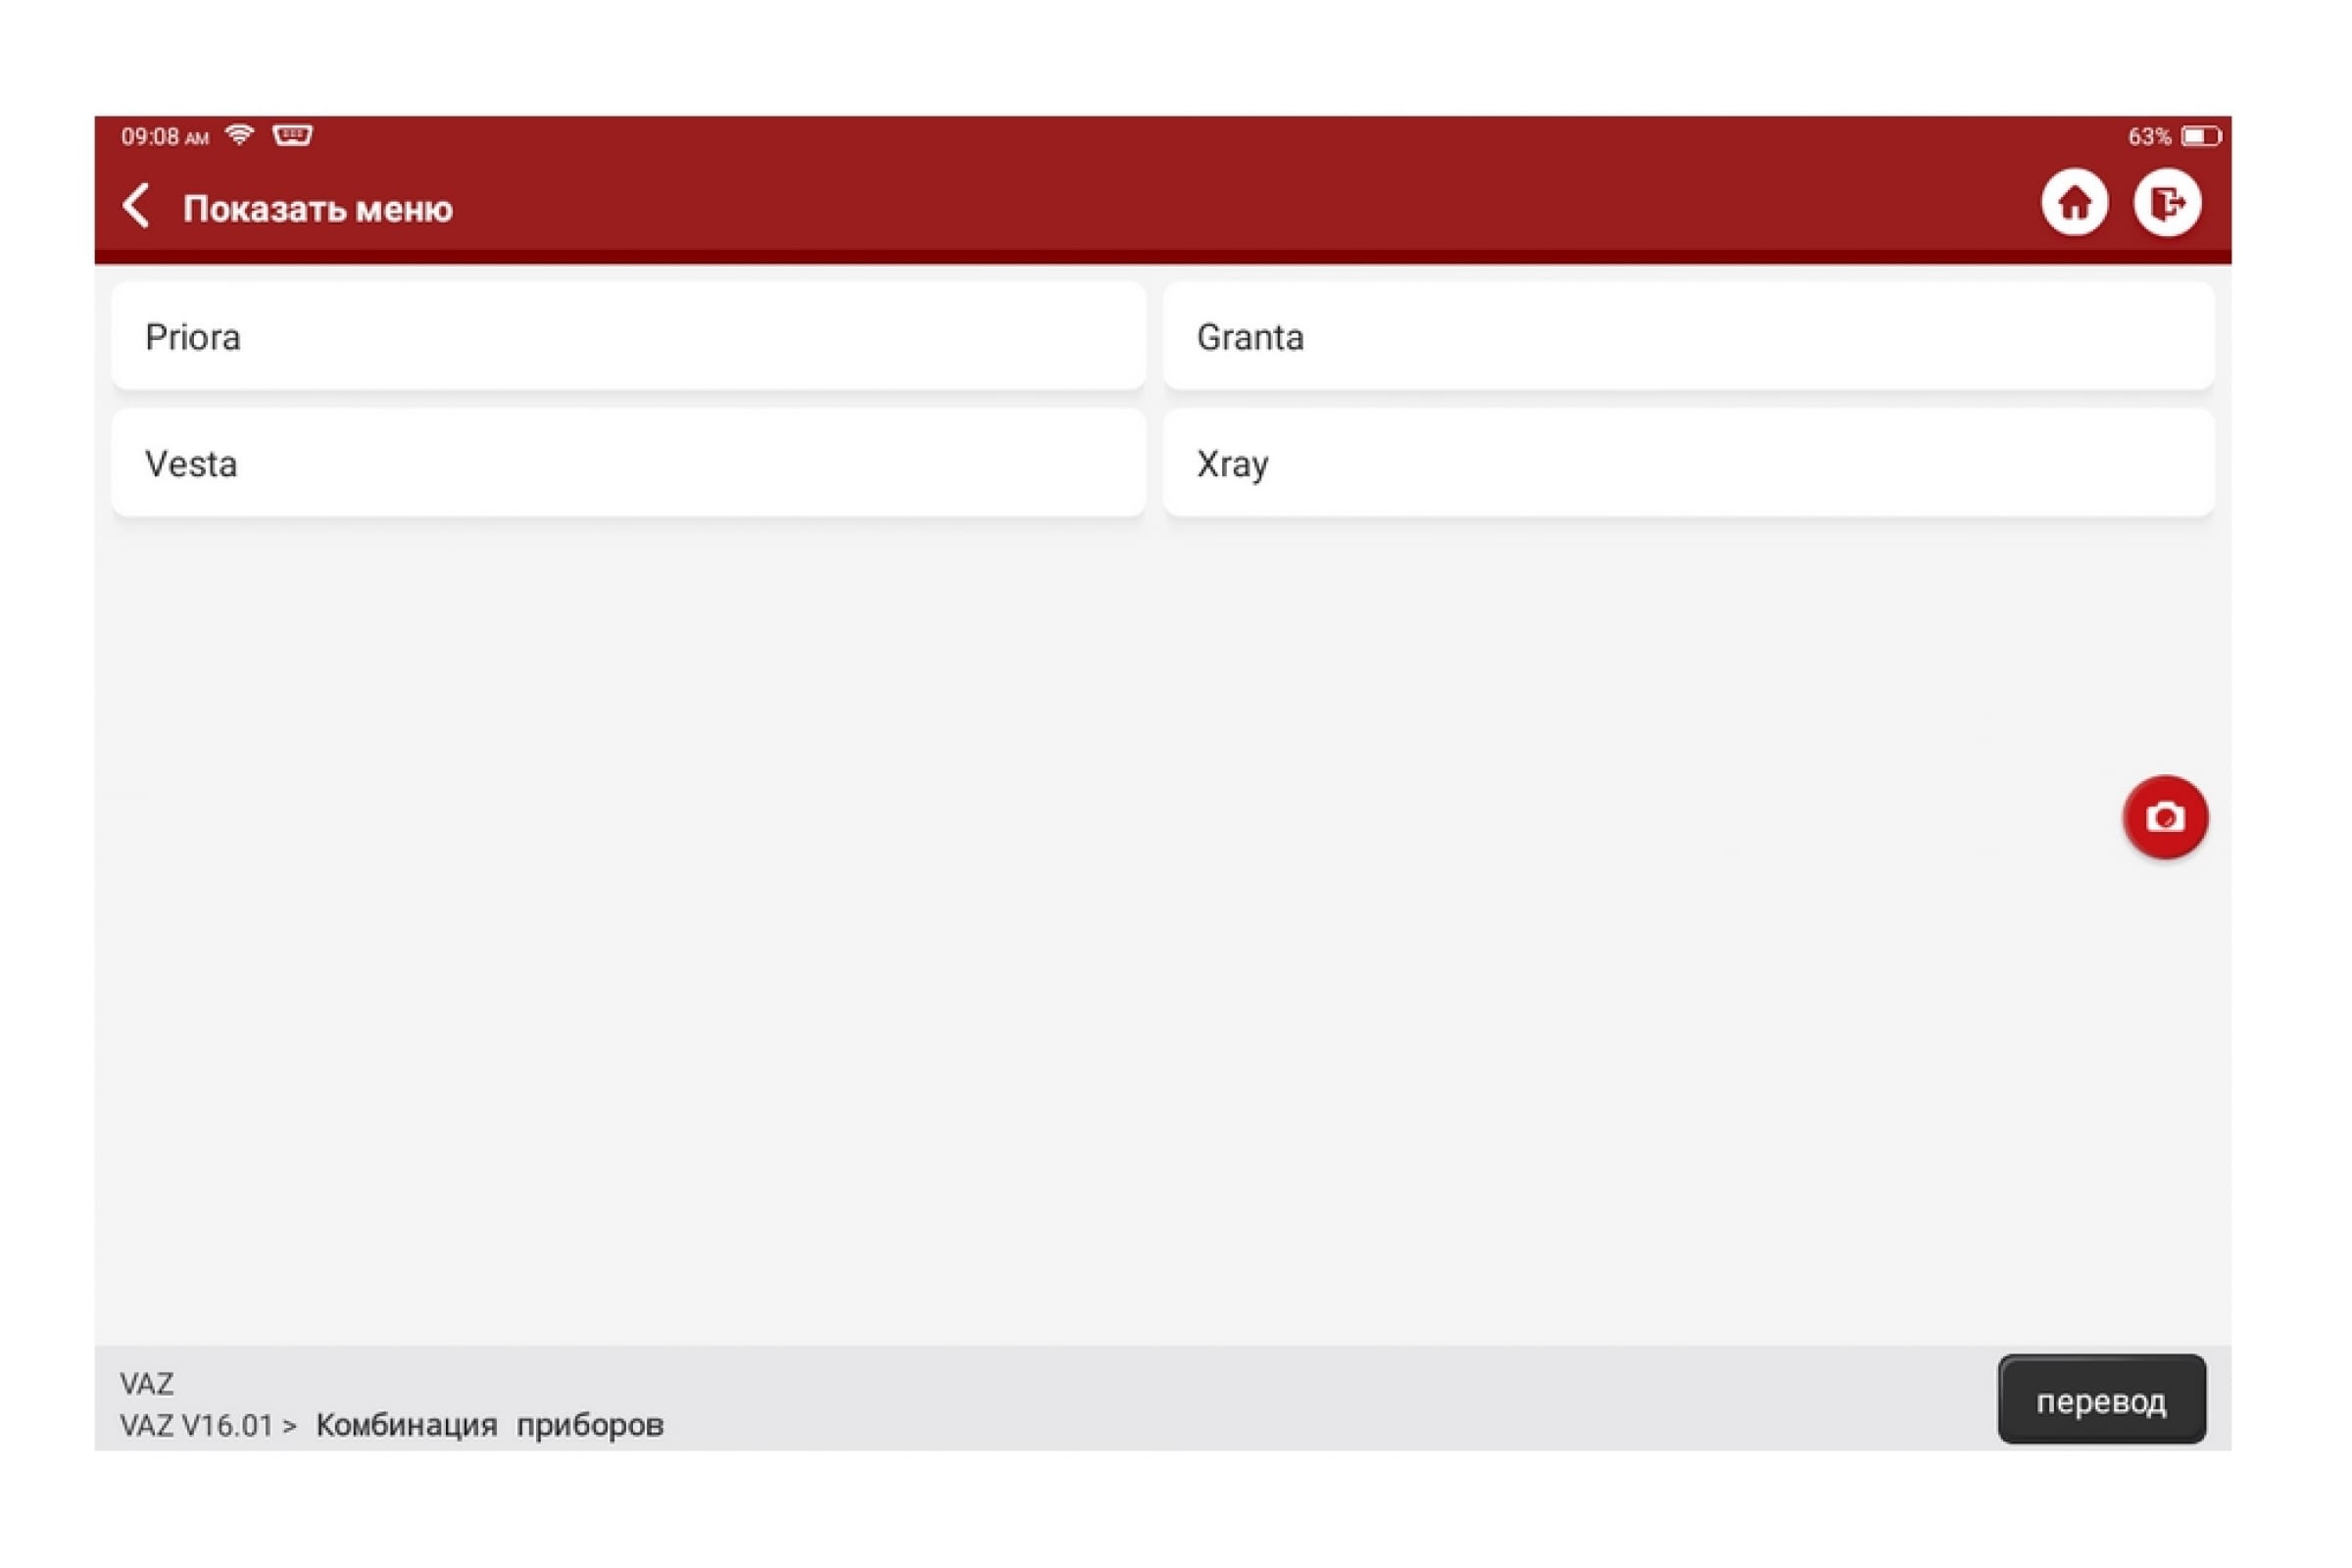The width and height of the screenshot is (2352, 1568).
Task: Tap the Комбинация приборов breadcrumb
Action: (490, 1425)
